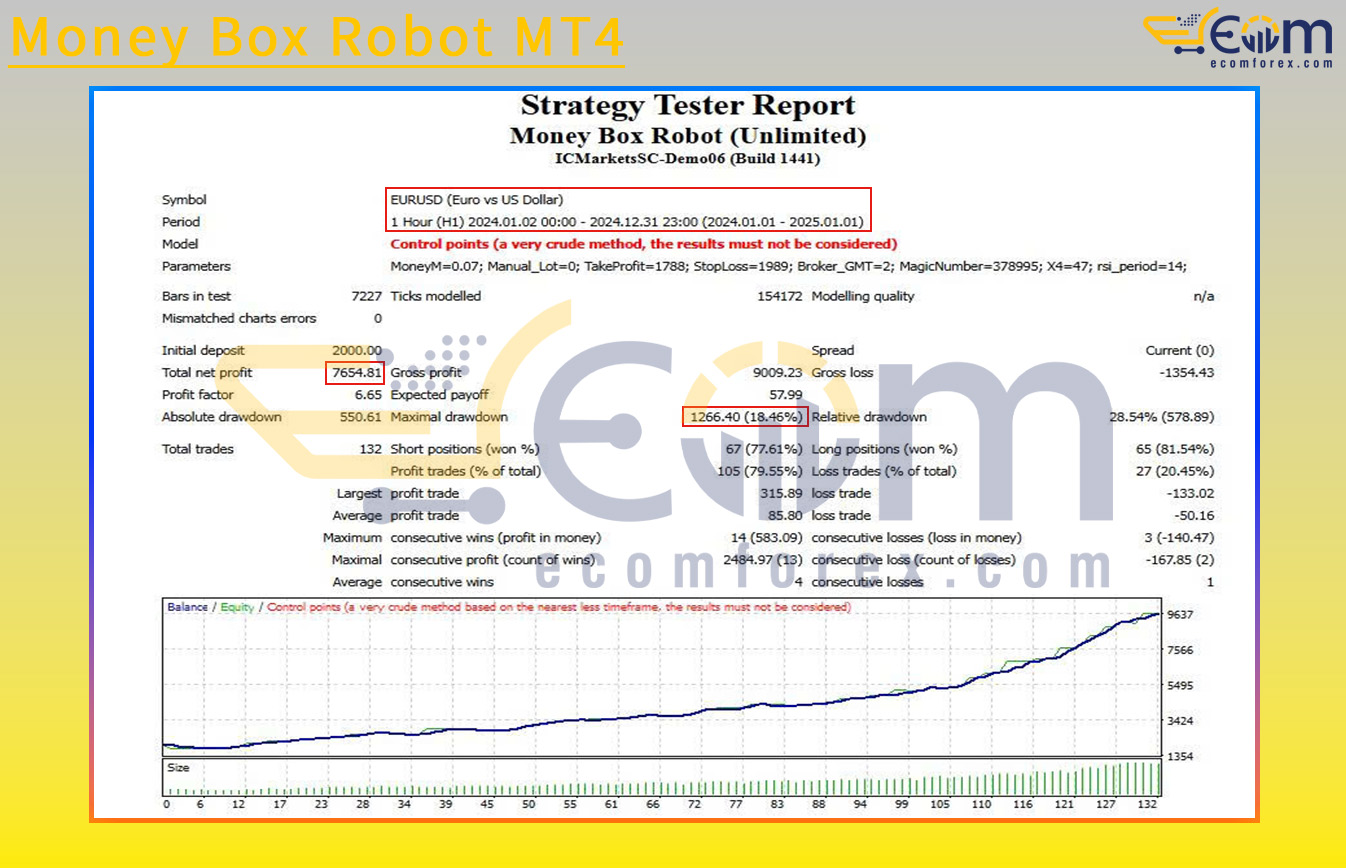Screen dimensions: 1346x868
Task: Click the x-axis label 127 under the chart
Action: [x=1106, y=804]
